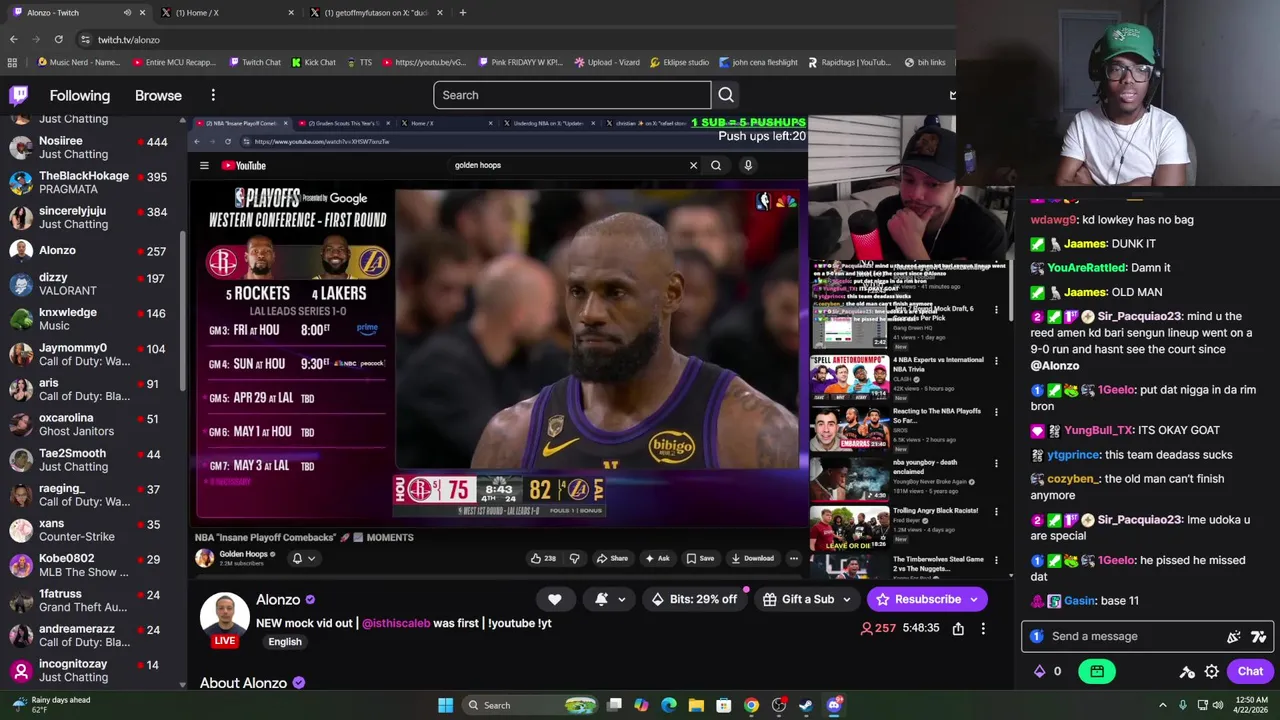Click the Gift a Sub button
Screen dimensions: 1280x720
(x=798, y=599)
